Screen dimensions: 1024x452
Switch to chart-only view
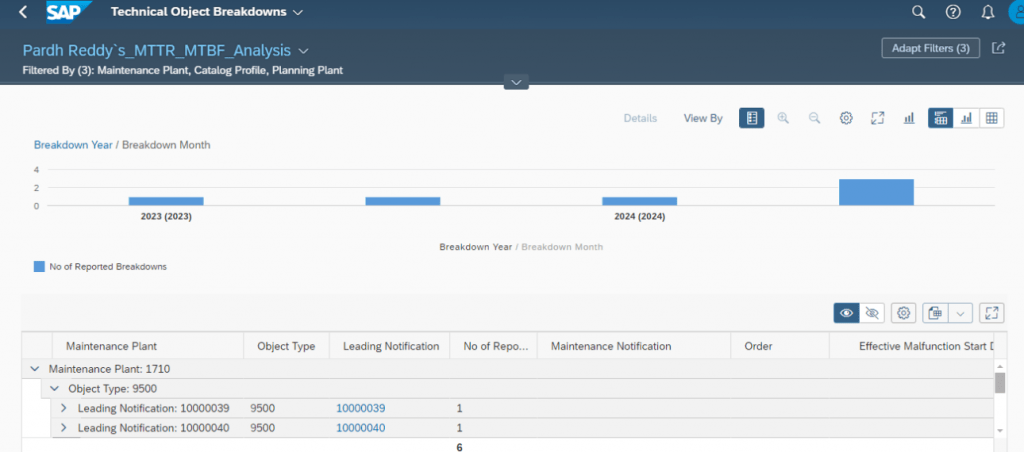[x=967, y=118]
